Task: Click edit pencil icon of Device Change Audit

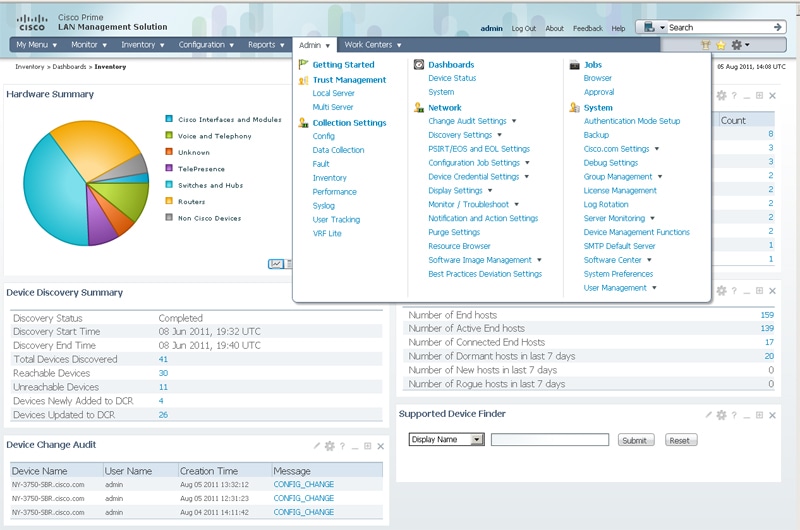Action: [317, 446]
